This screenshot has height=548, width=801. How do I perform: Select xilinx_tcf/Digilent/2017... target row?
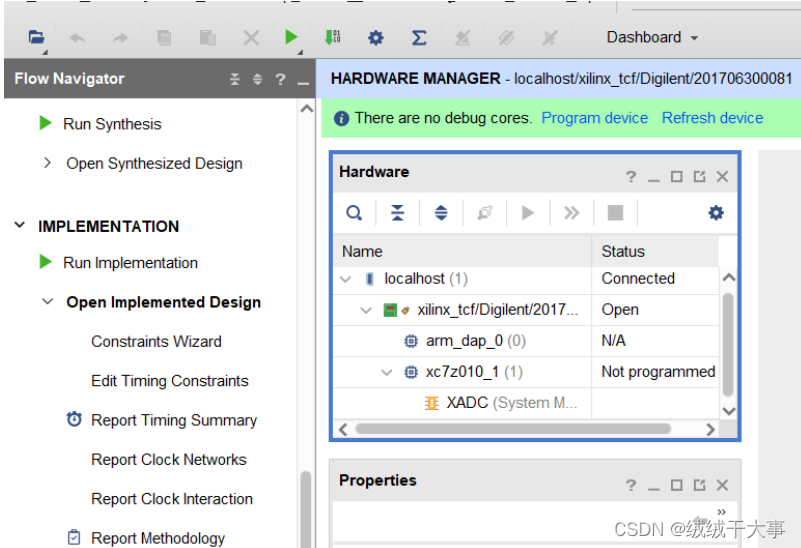coord(526,310)
